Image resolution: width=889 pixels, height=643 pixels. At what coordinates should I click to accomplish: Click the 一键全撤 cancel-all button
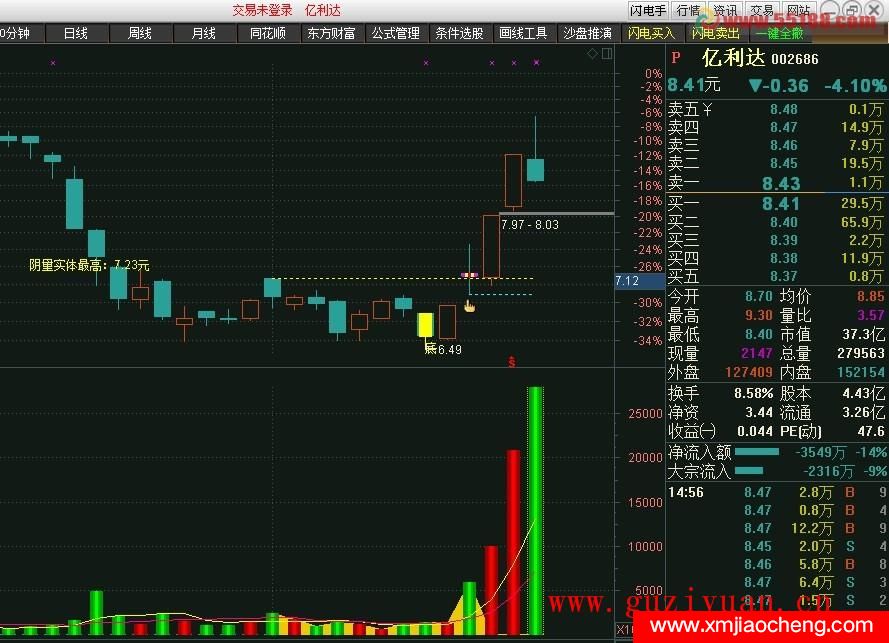click(779, 33)
